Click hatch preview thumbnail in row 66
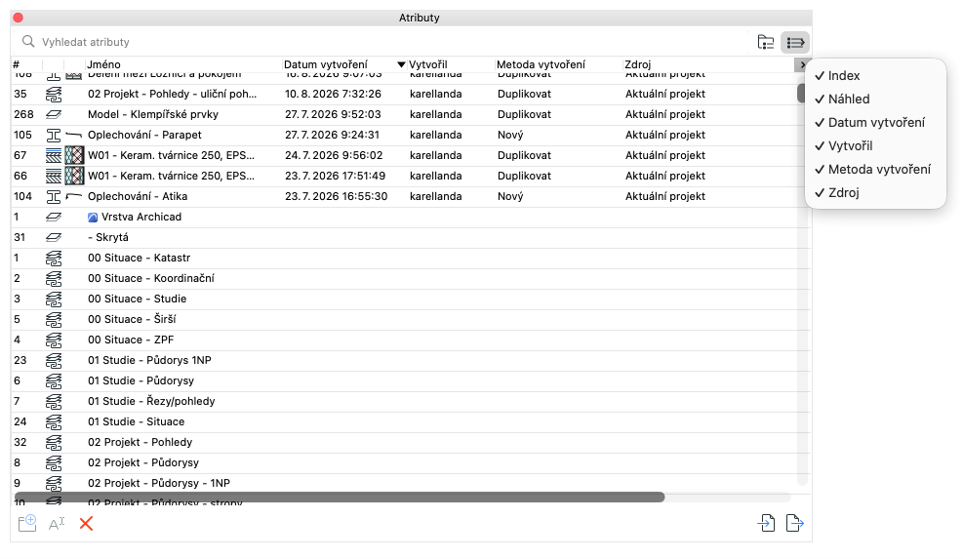Viewport: 963px width, 559px height. [x=74, y=176]
